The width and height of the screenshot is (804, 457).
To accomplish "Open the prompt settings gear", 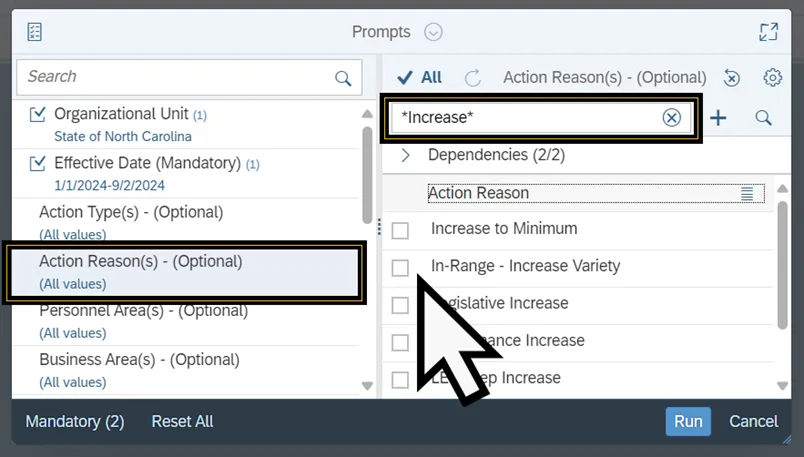I will click(x=772, y=78).
